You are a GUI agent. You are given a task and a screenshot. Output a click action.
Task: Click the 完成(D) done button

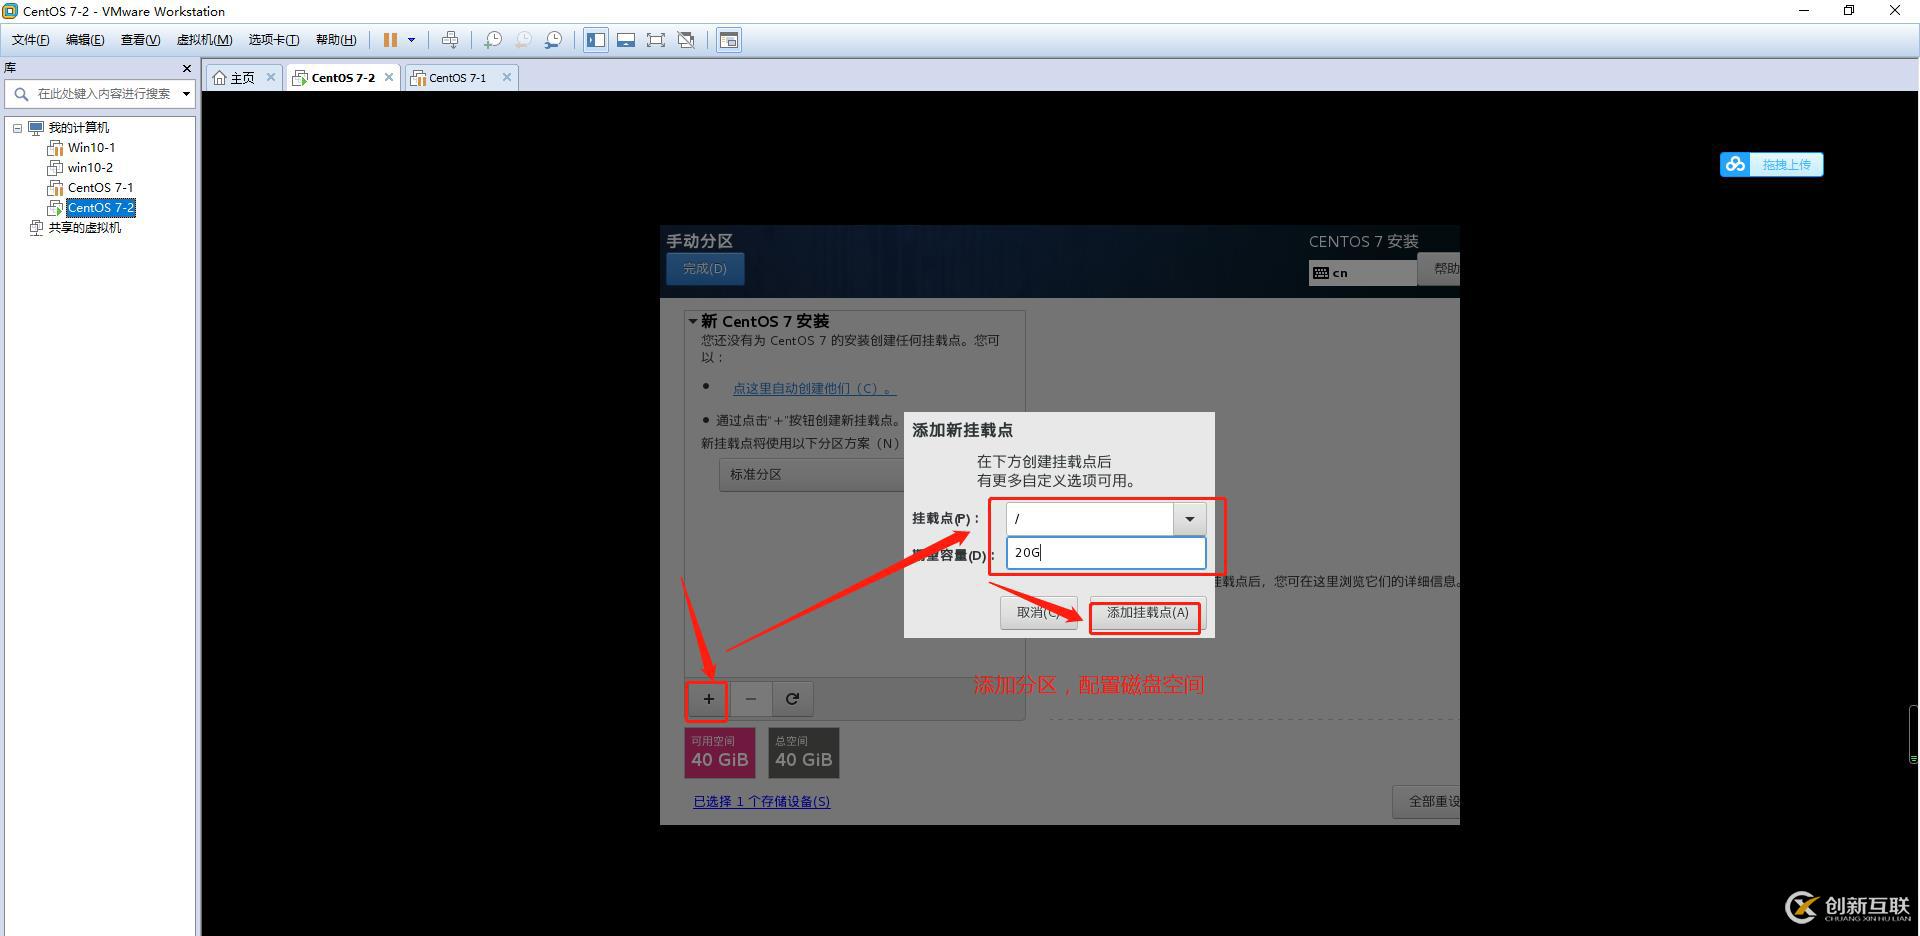coord(705,269)
